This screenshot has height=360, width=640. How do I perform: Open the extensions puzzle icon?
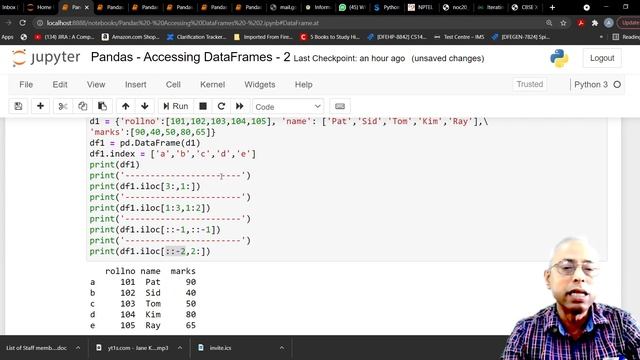pos(595,23)
